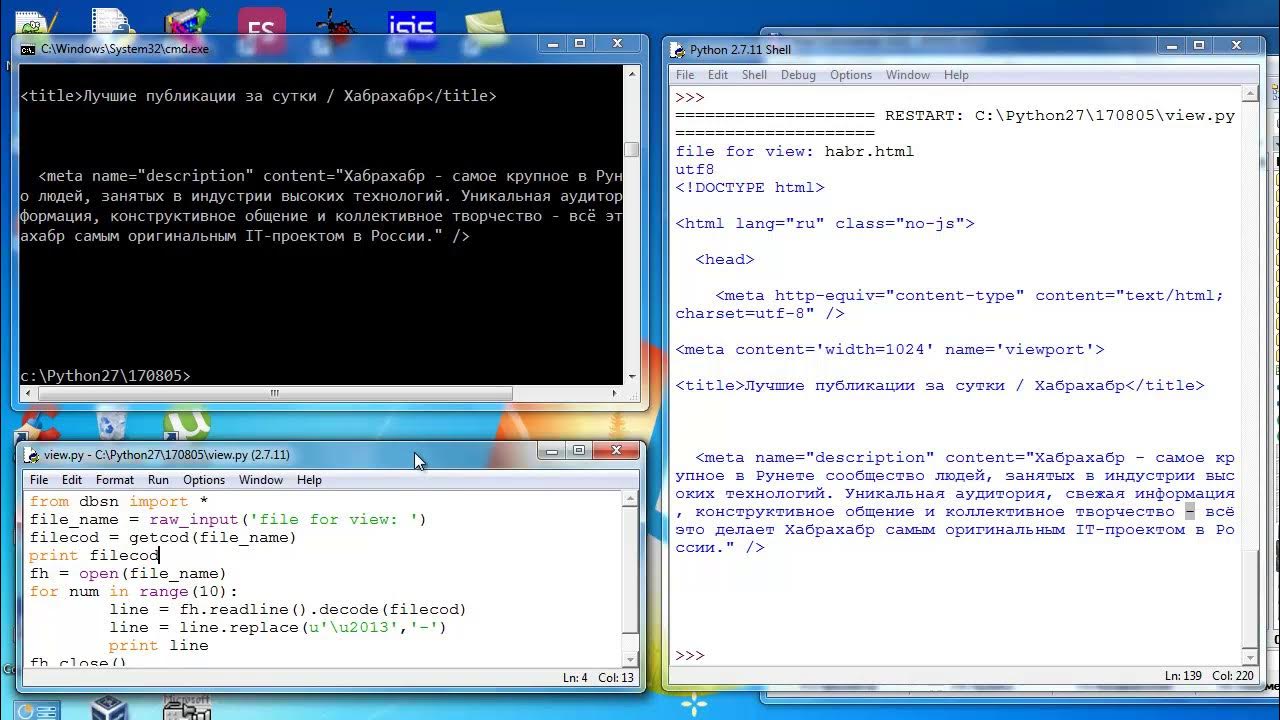Click the c:\Python27\170805> prompt in cmd

[105, 376]
